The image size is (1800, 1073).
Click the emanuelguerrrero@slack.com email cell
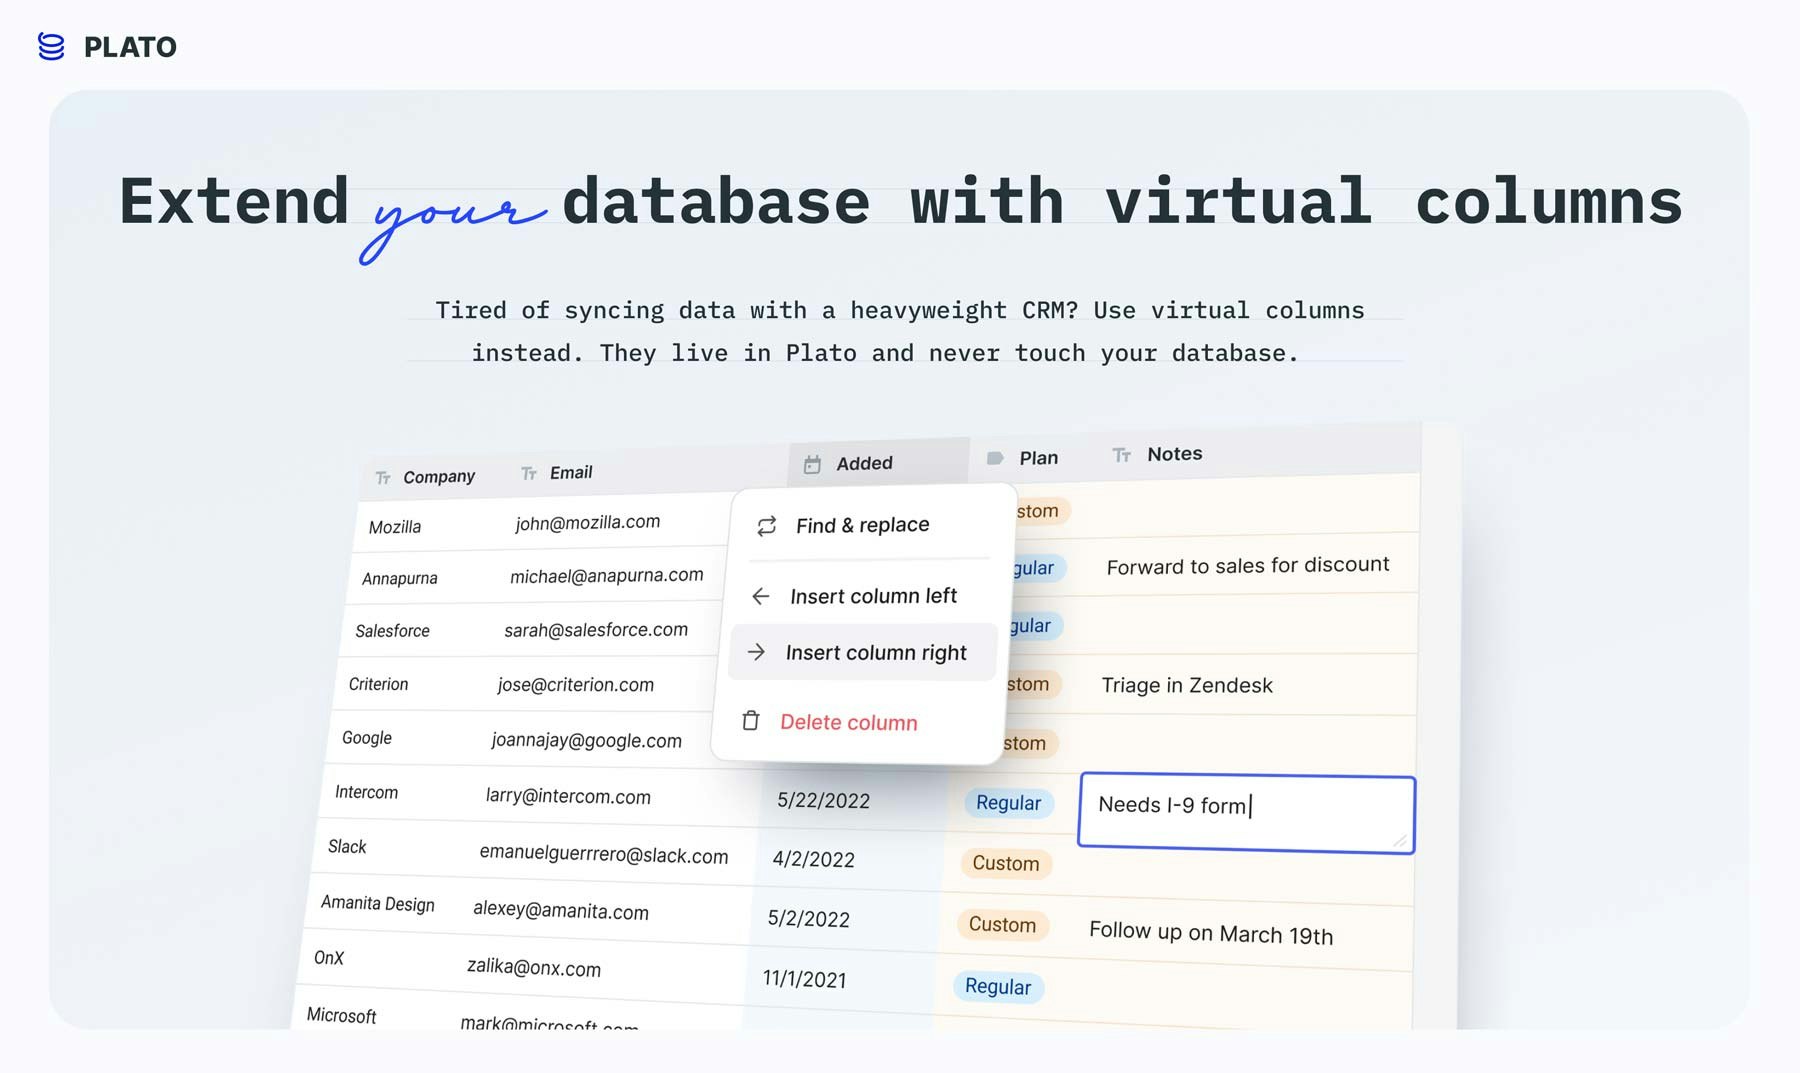click(604, 854)
